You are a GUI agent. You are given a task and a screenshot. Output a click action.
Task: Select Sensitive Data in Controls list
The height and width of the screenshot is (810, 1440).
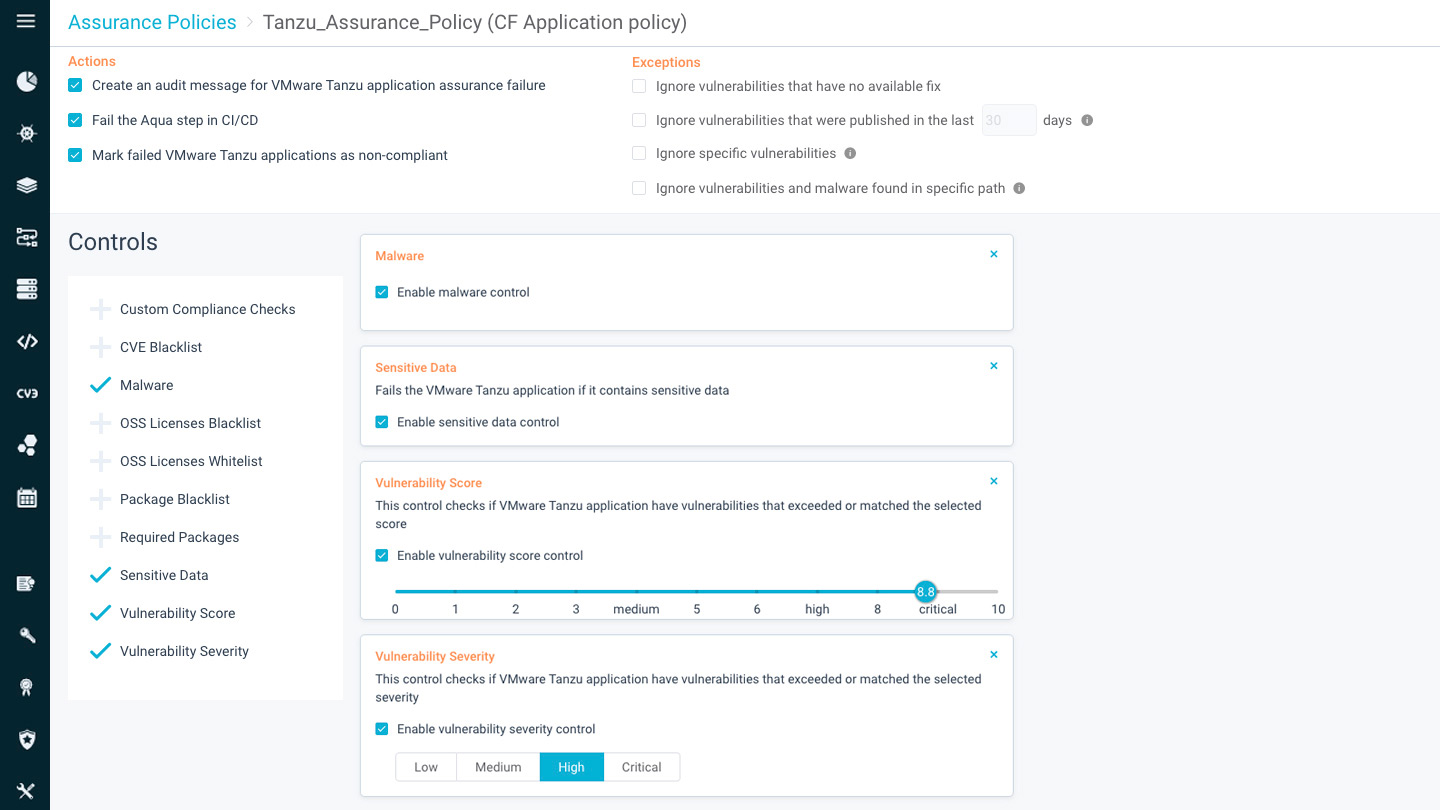(164, 575)
